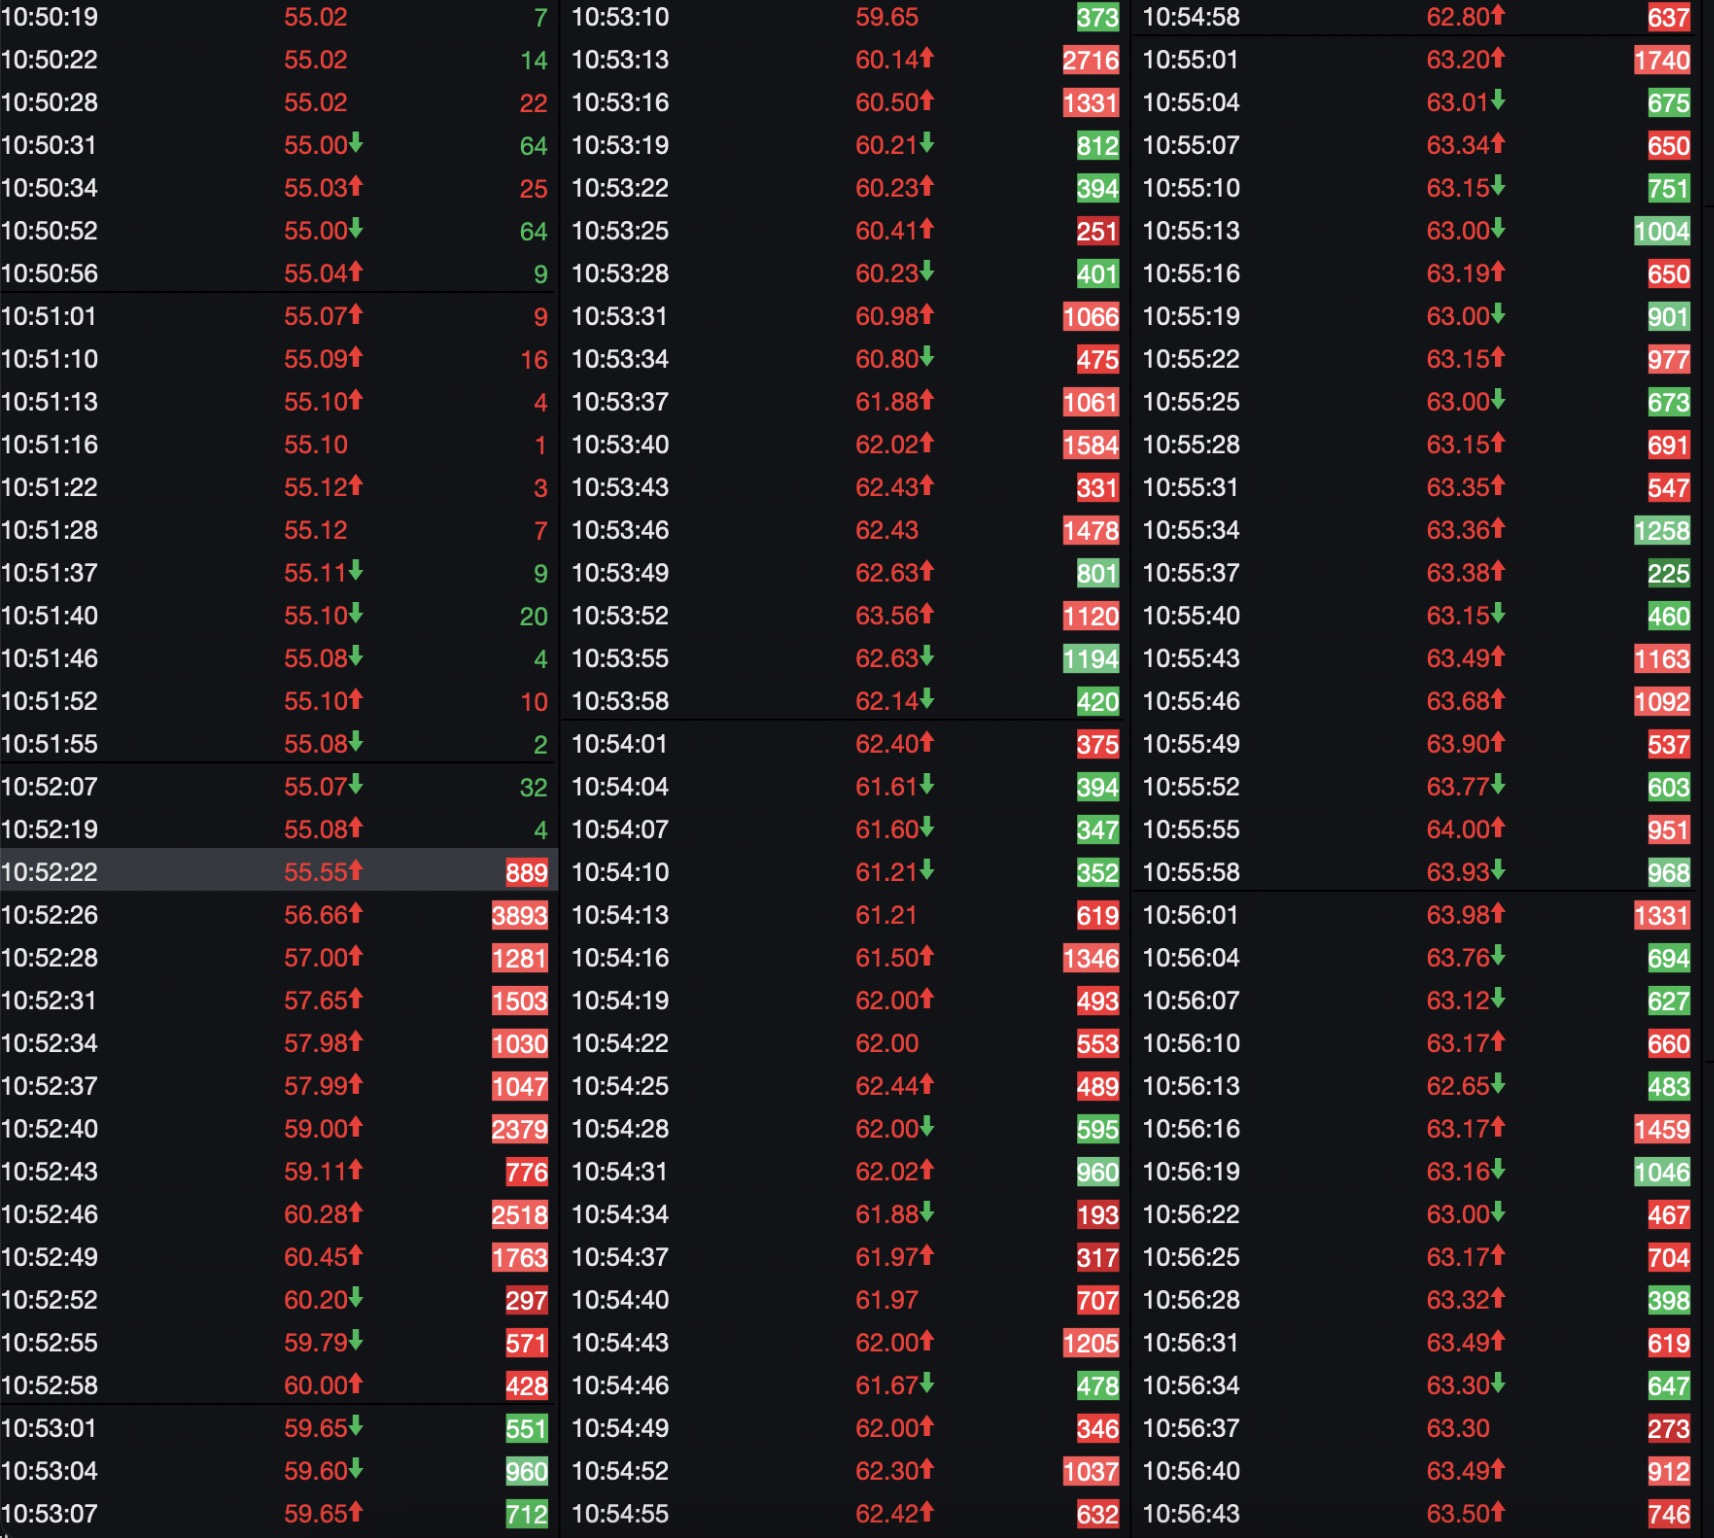1714x1538 pixels.
Task: Click the 62.43 price at 10:53:46
Action: (x=886, y=530)
